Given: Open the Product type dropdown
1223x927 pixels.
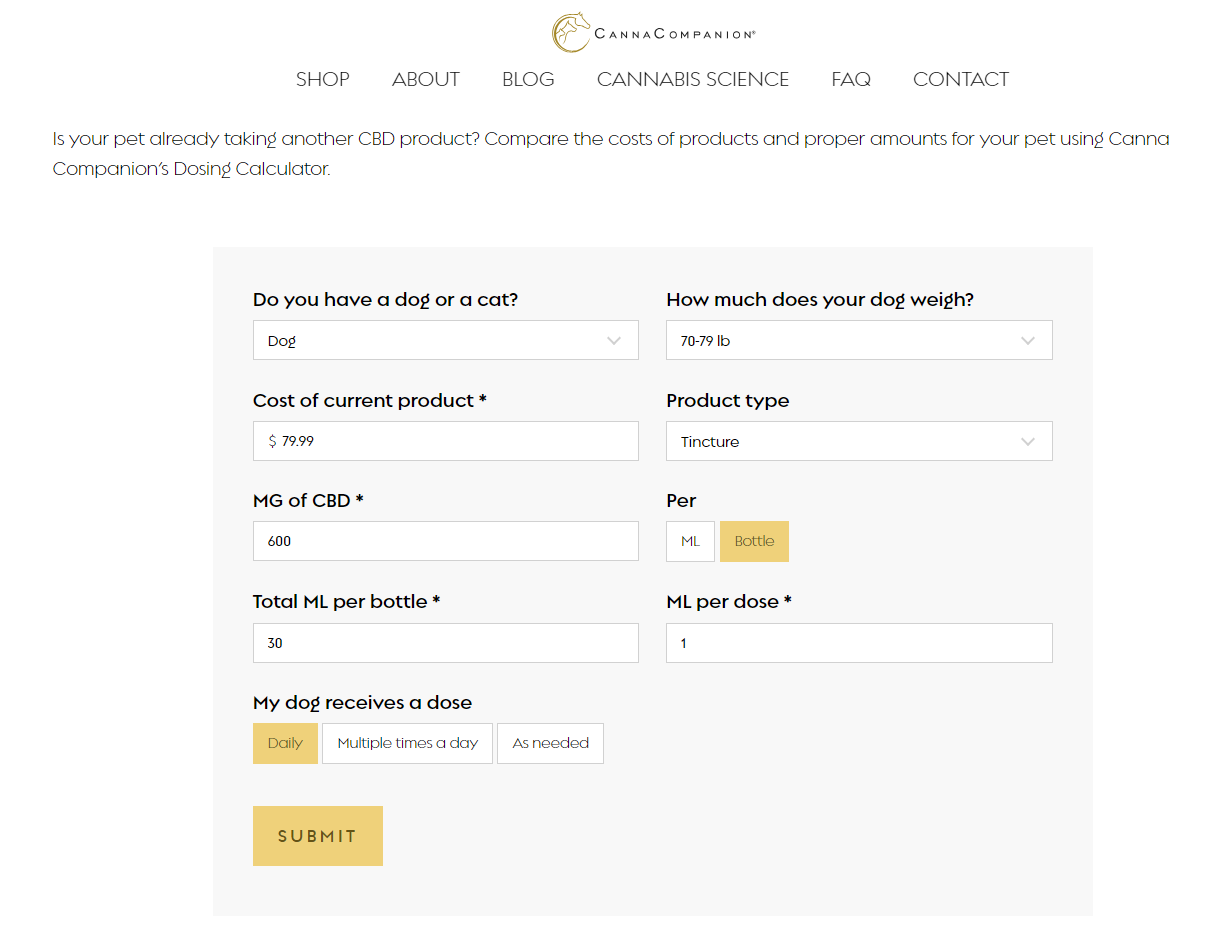Looking at the screenshot, I should 858,441.
